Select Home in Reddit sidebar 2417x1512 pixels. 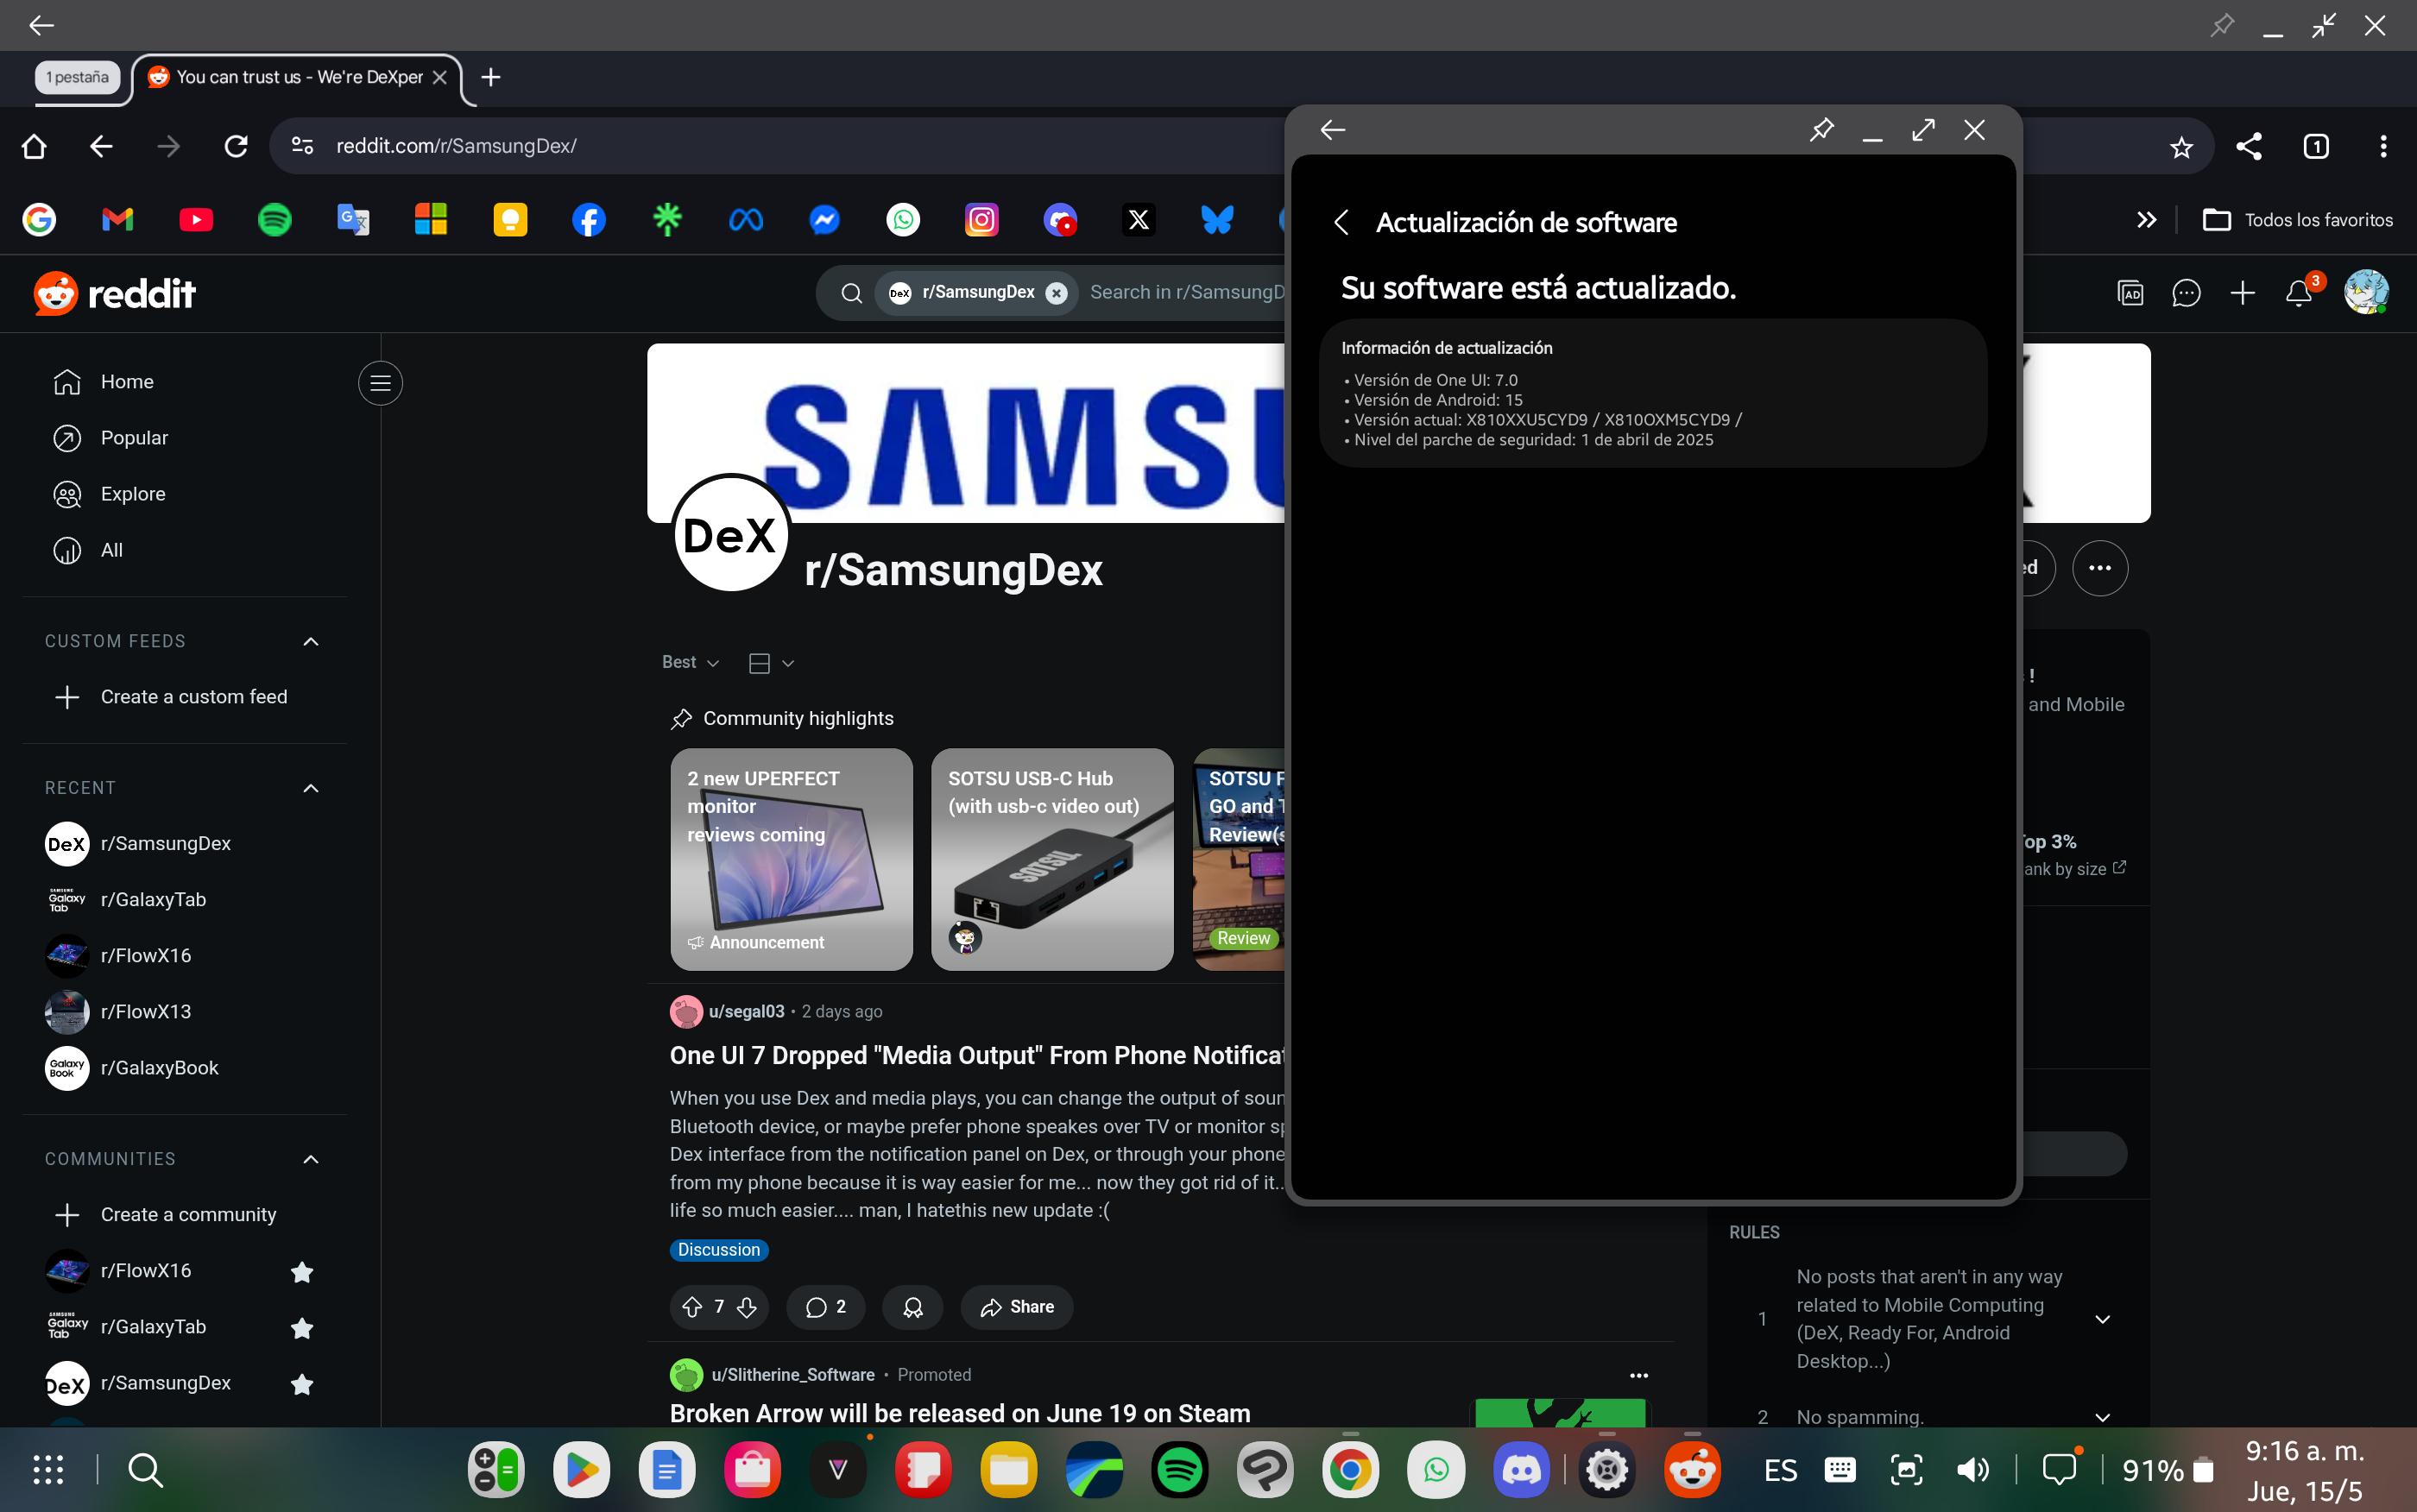[x=184, y=382]
